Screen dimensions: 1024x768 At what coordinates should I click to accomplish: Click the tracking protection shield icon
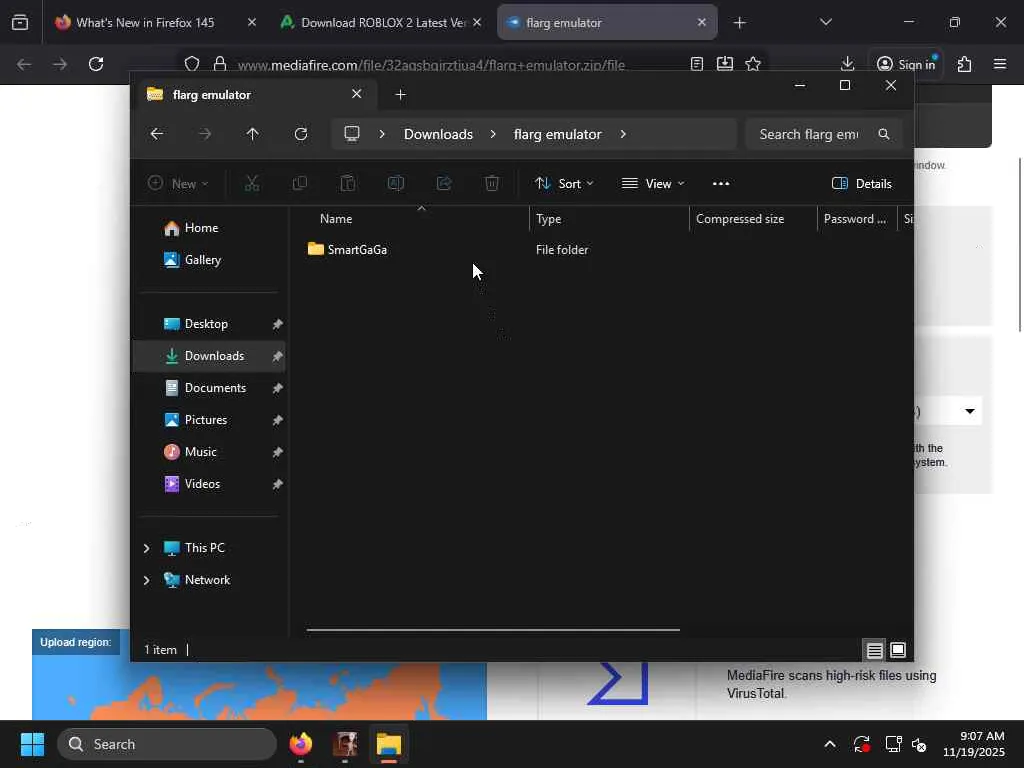pyautogui.click(x=191, y=64)
